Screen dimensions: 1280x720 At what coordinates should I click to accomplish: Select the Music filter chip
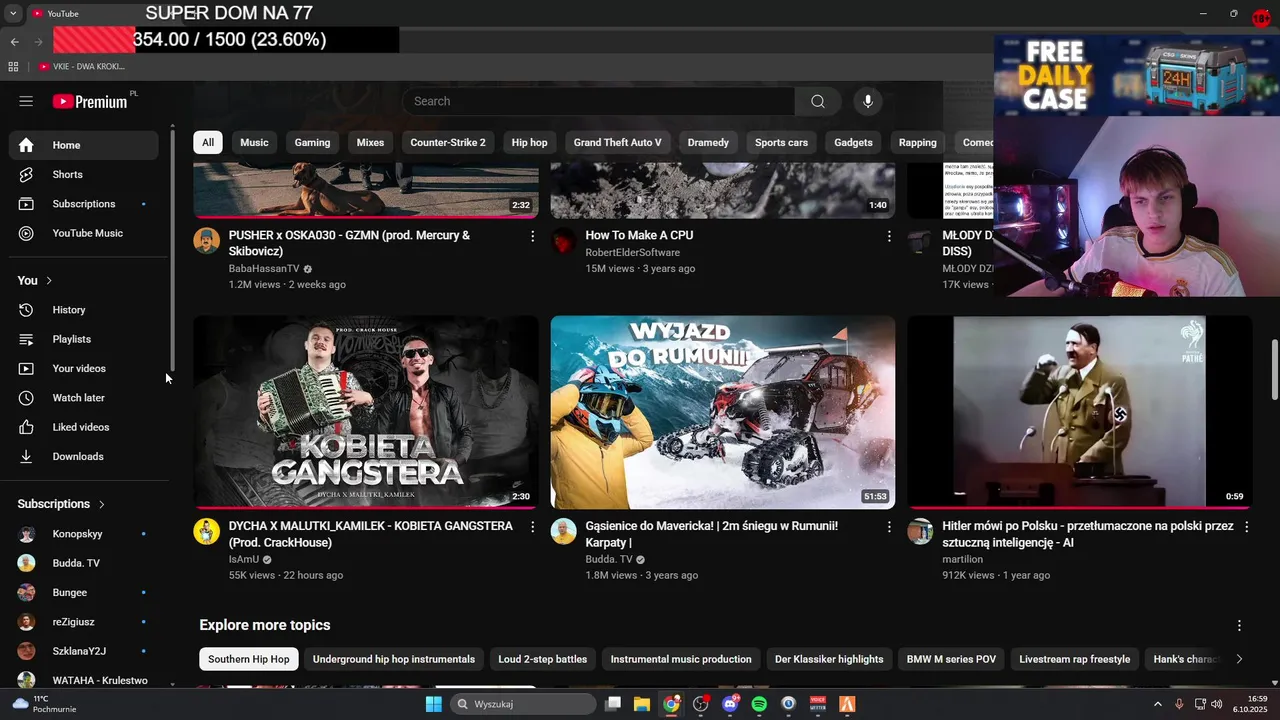click(254, 143)
